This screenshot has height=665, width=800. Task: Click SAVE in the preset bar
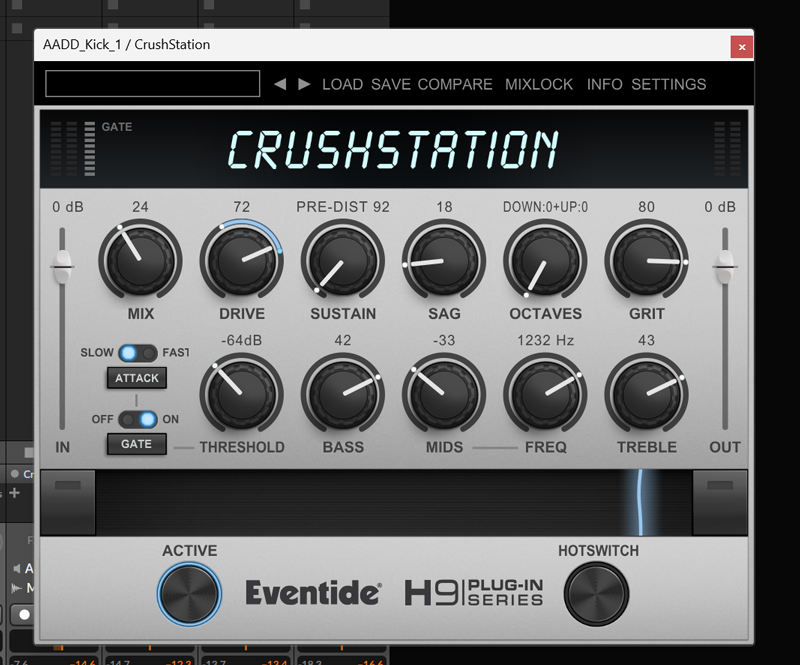coord(391,84)
